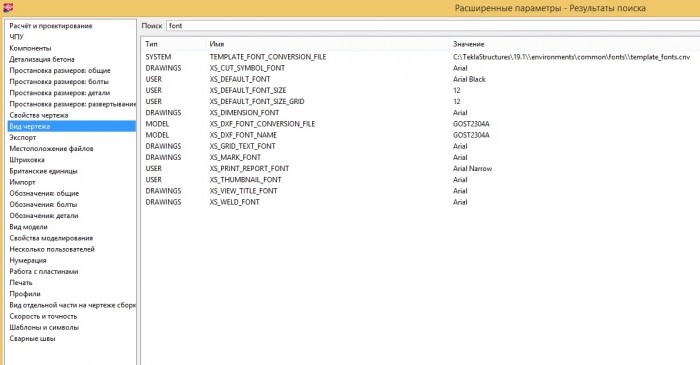Click the Tekla app icon in title bar
This screenshot has height=365, width=700.
(x=8, y=8)
